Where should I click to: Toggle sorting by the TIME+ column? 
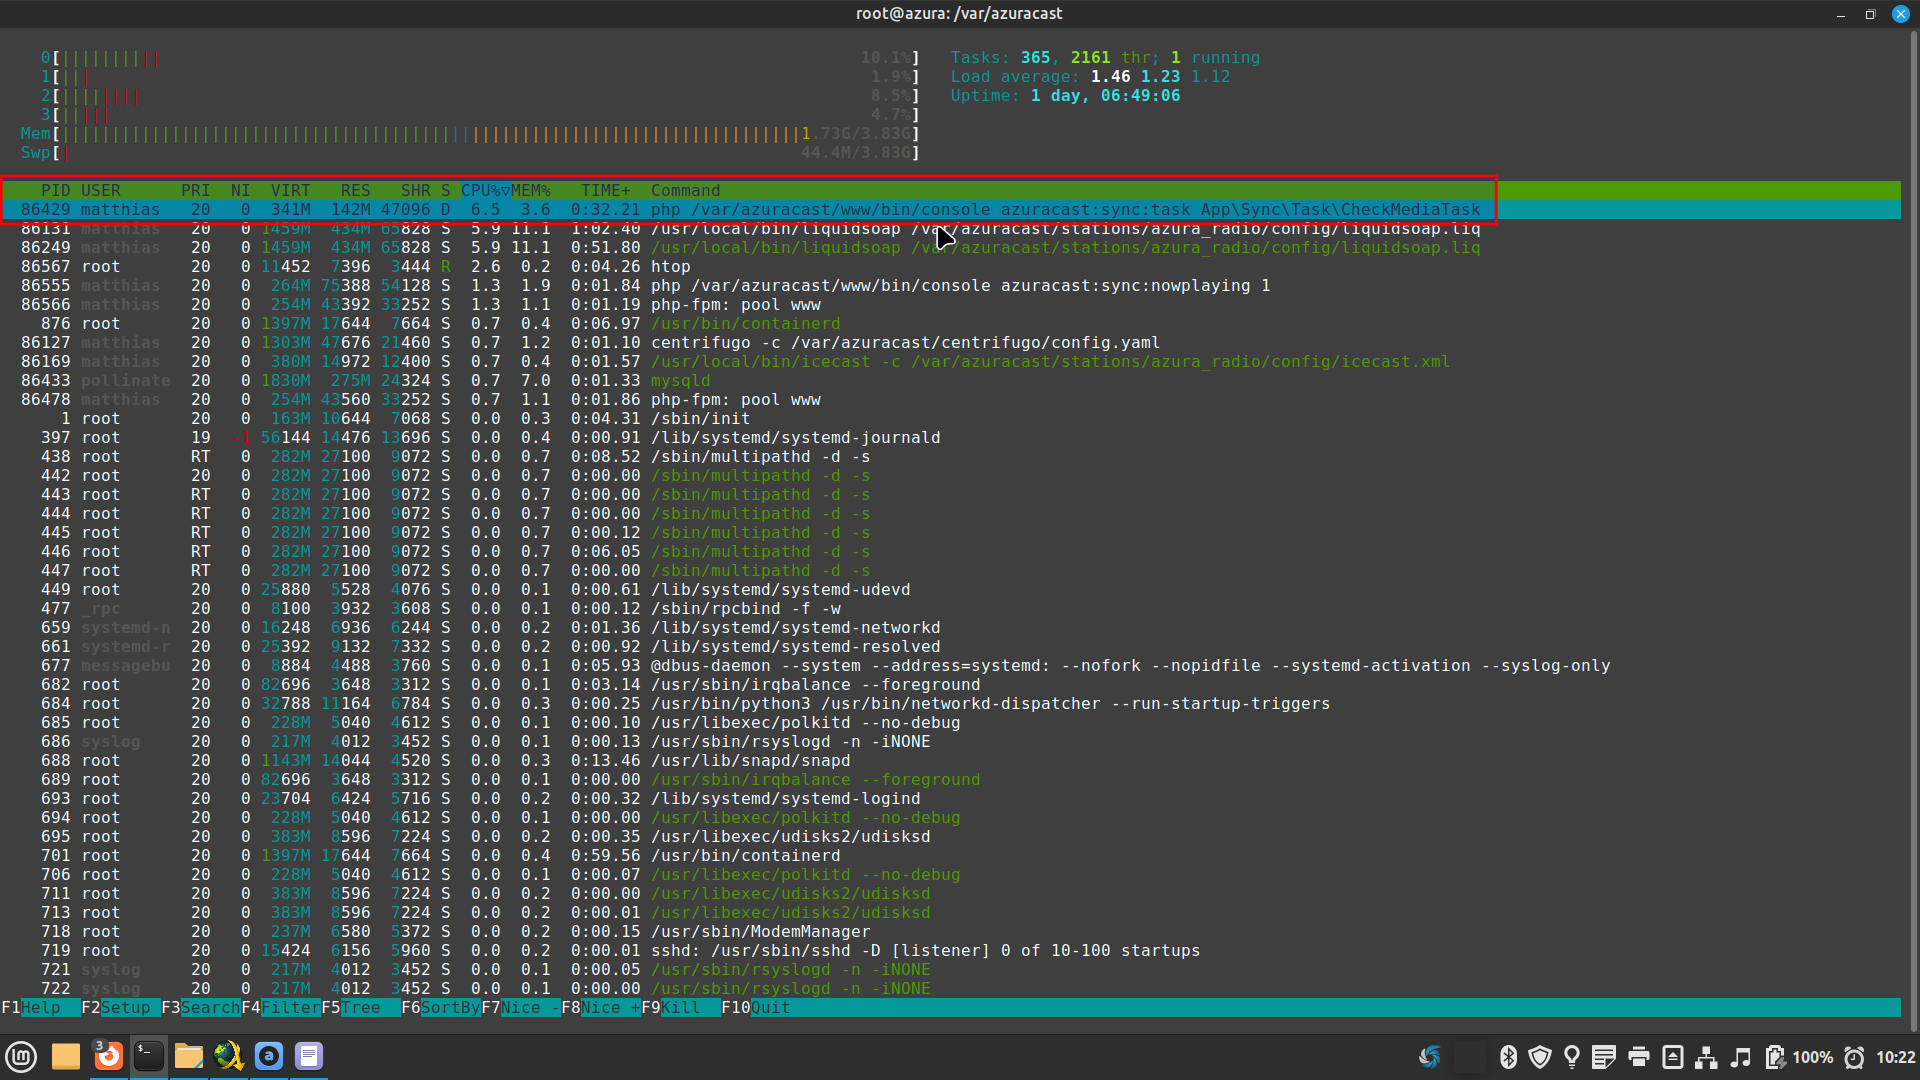click(605, 190)
